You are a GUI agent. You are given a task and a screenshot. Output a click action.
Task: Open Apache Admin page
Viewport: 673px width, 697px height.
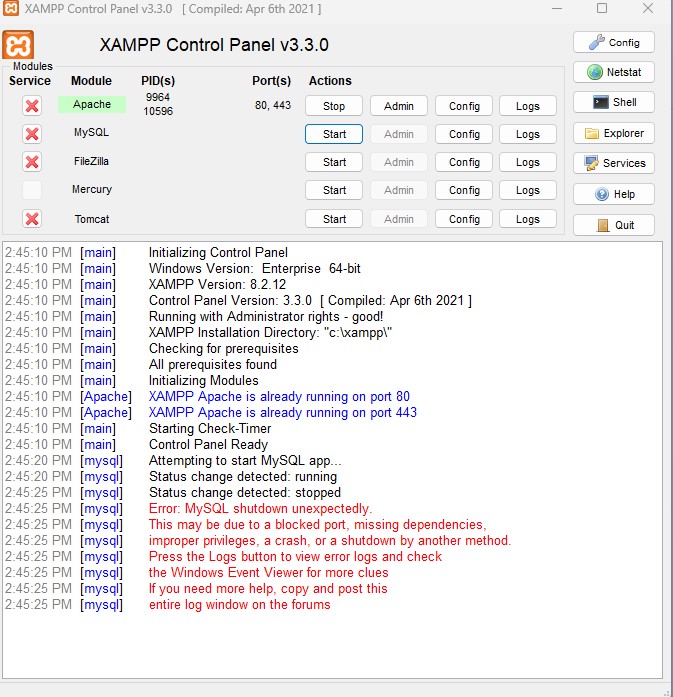pyautogui.click(x=399, y=106)
